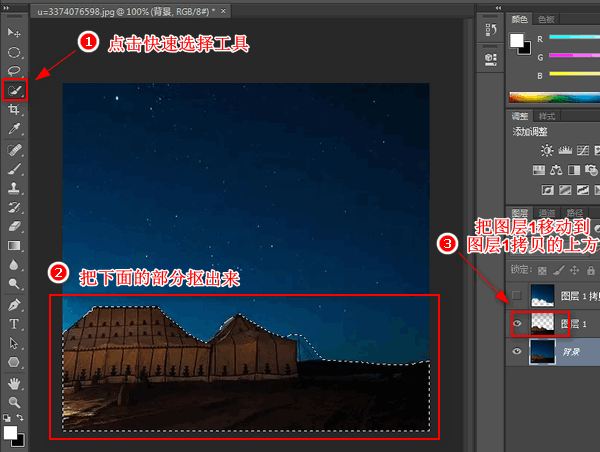Select the 背景 layer thumbnail
600x452 pixels.
[542, 351]
